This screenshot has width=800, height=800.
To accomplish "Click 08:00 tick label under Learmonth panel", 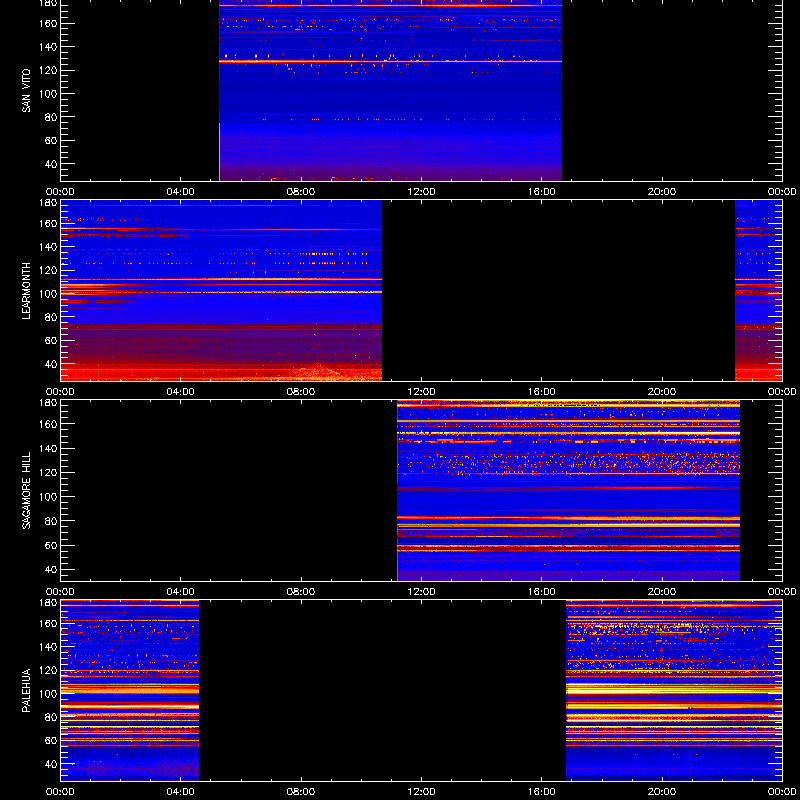I will [301, 392].
